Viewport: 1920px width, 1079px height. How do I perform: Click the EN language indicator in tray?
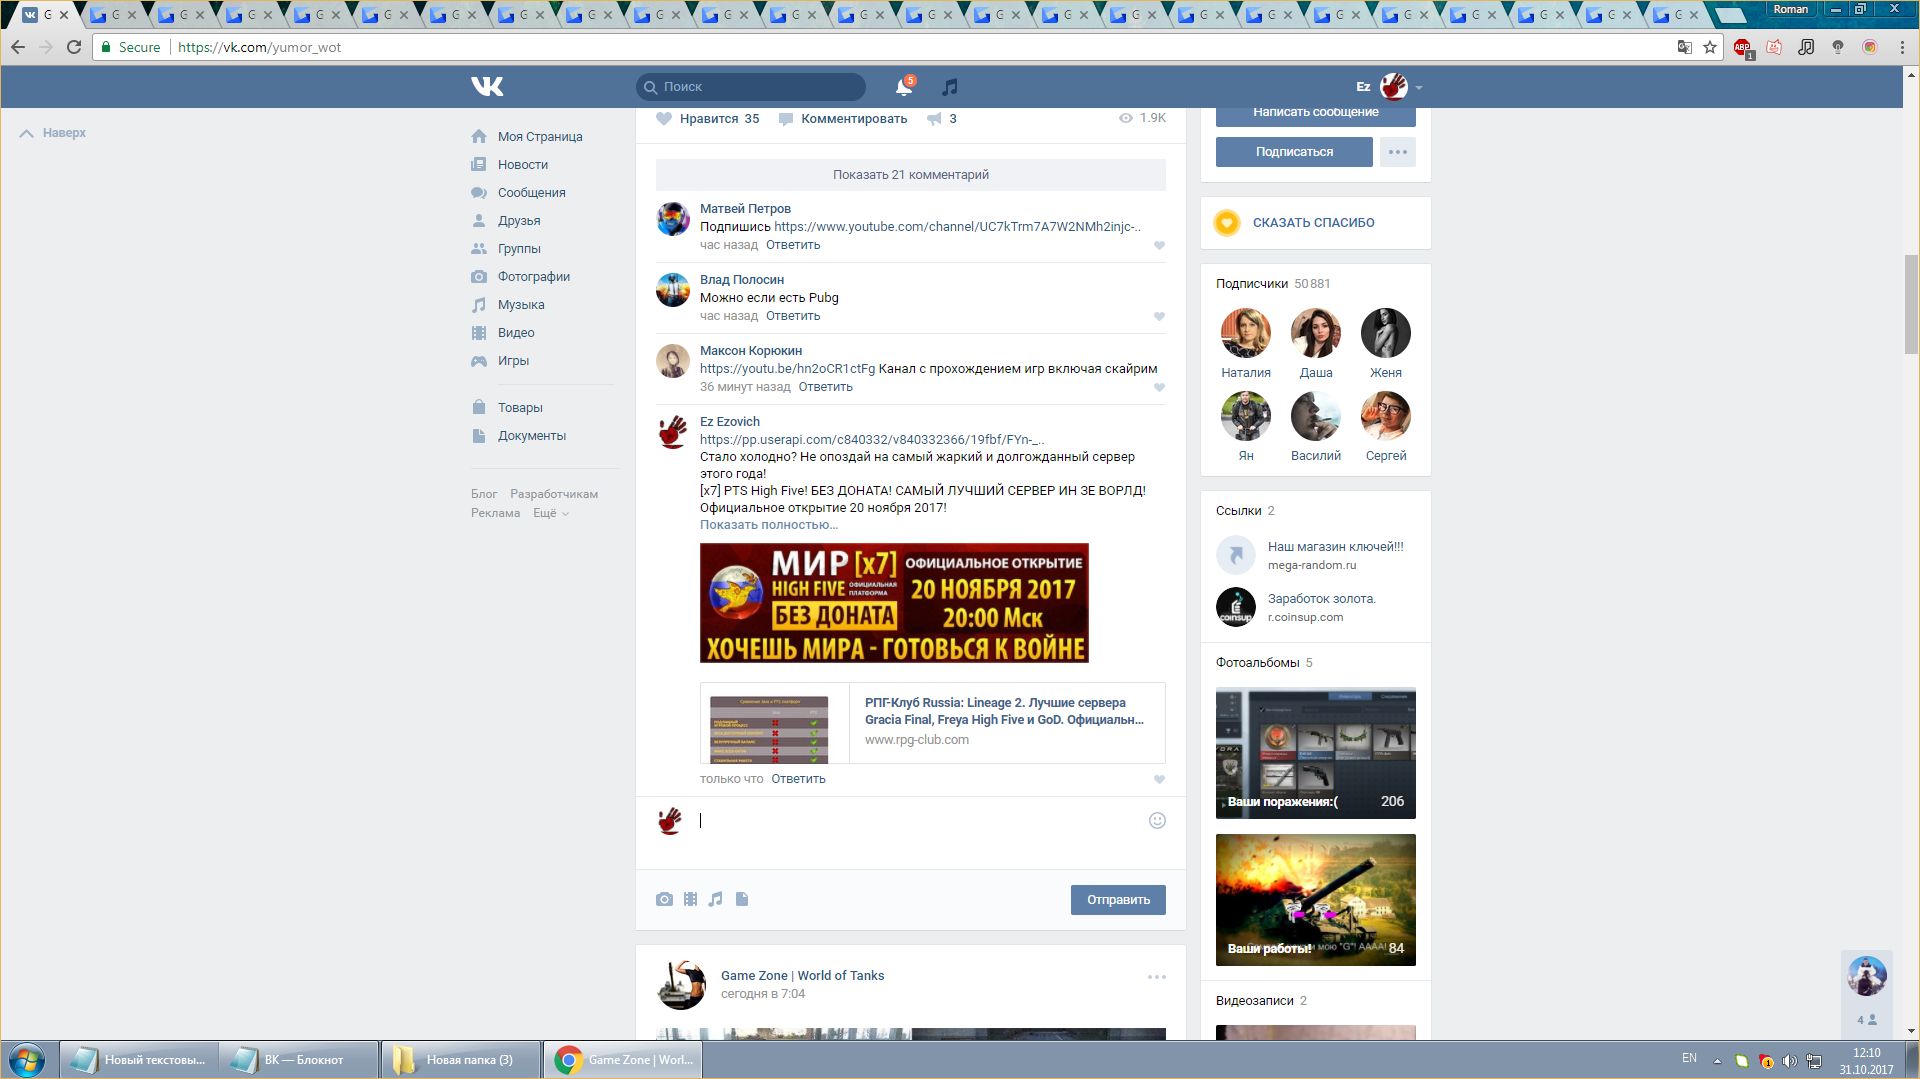tap(1689, 1058)
